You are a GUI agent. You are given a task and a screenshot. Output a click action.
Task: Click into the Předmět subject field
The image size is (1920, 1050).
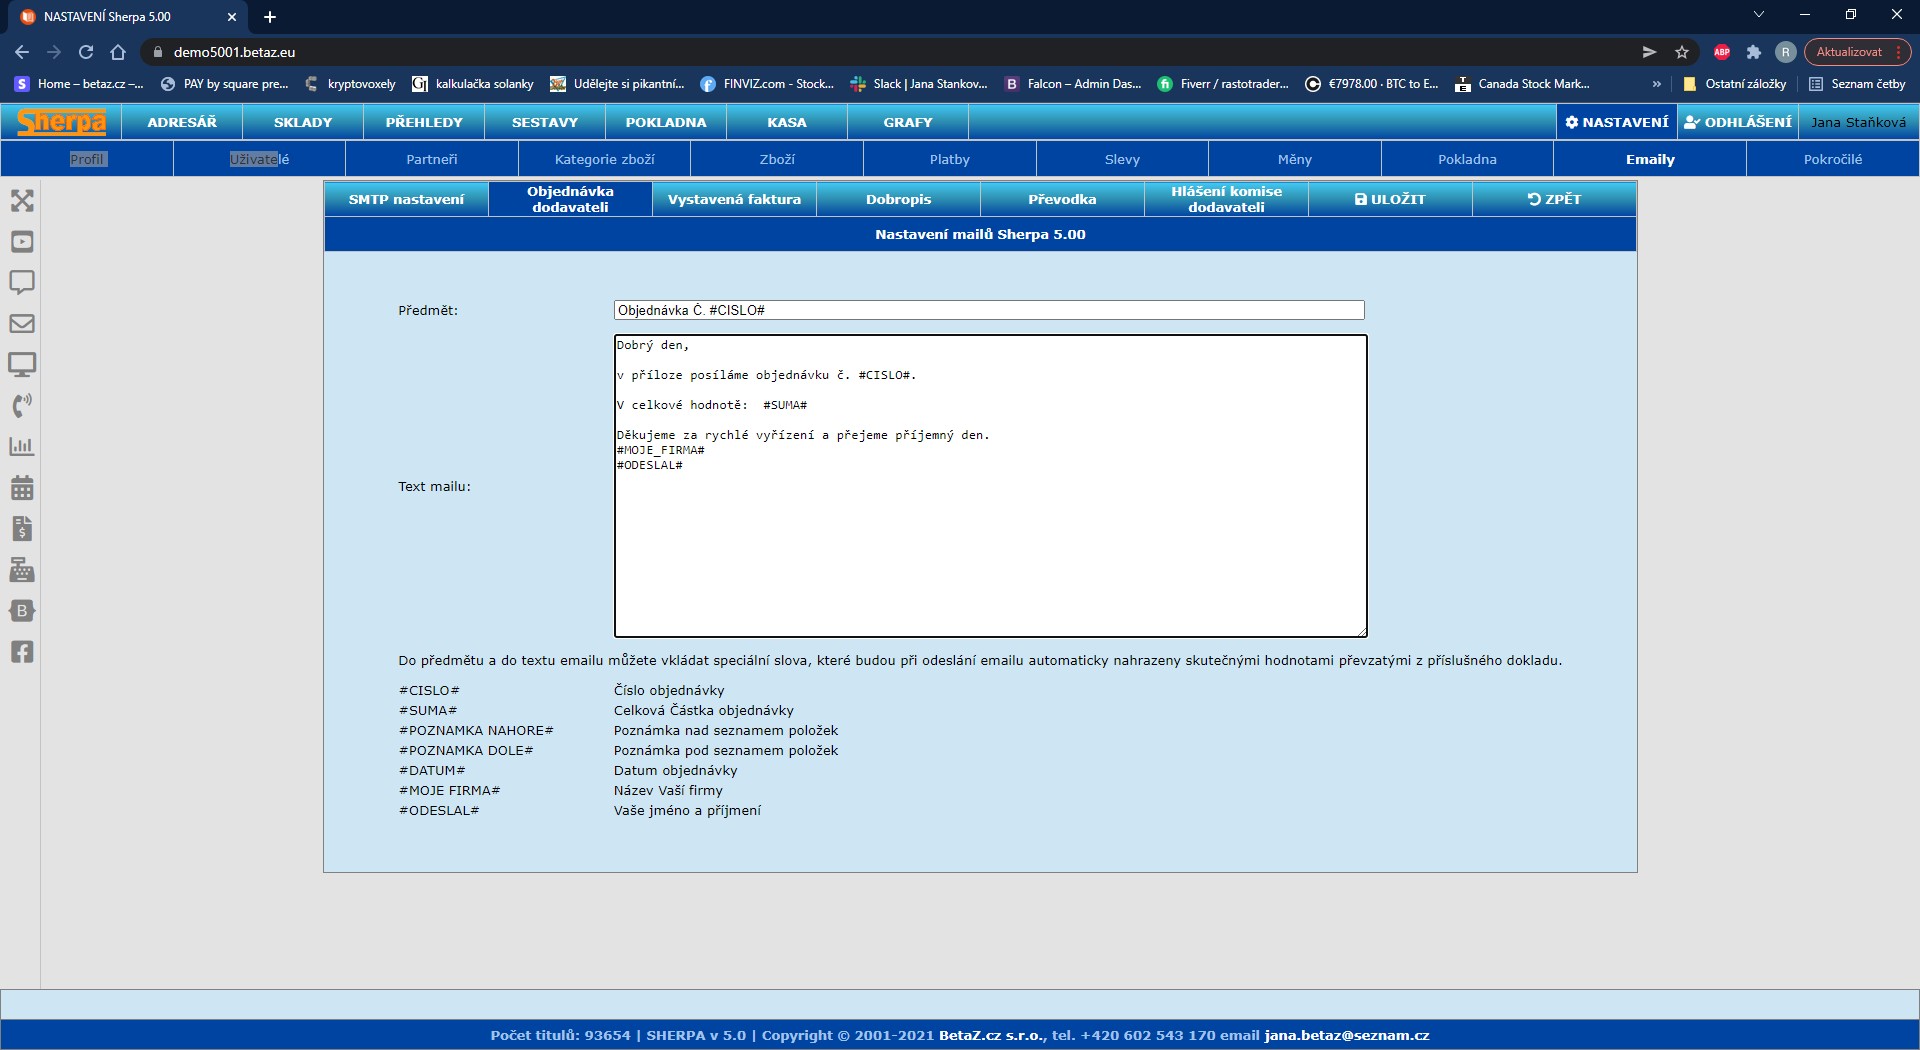click(988, 310)
